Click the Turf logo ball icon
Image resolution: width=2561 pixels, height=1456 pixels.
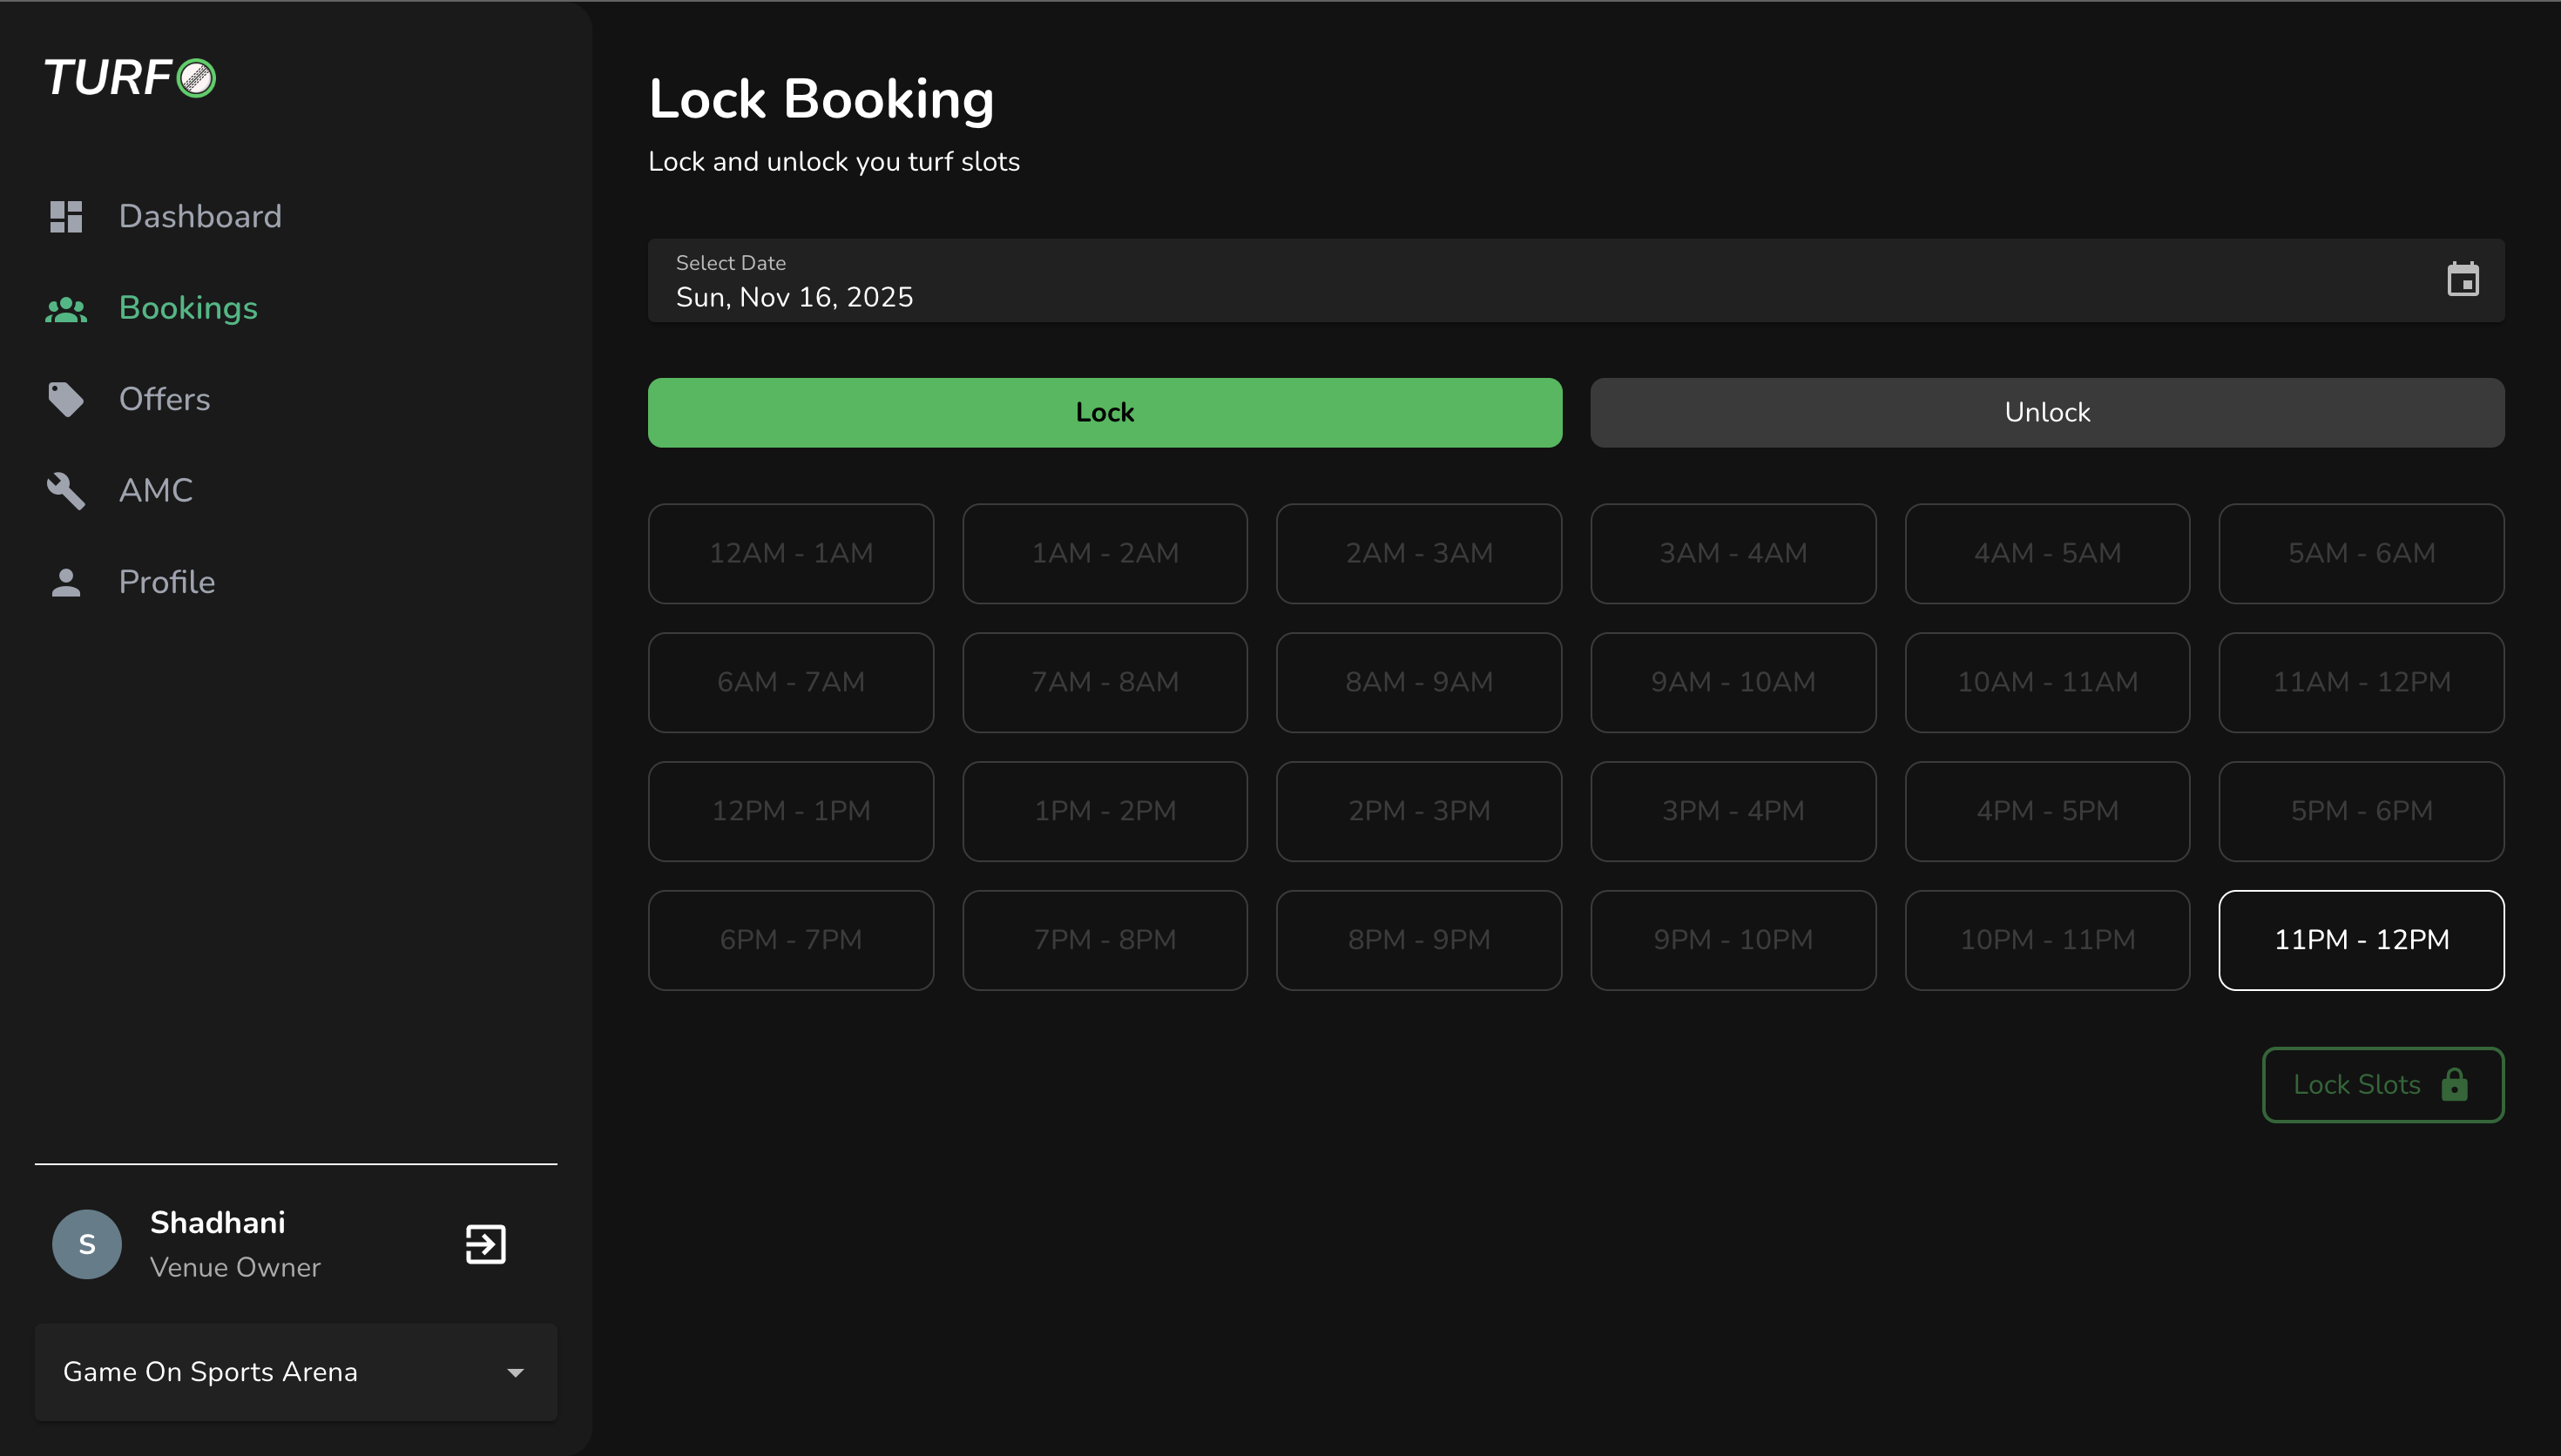tap(196, 78)
